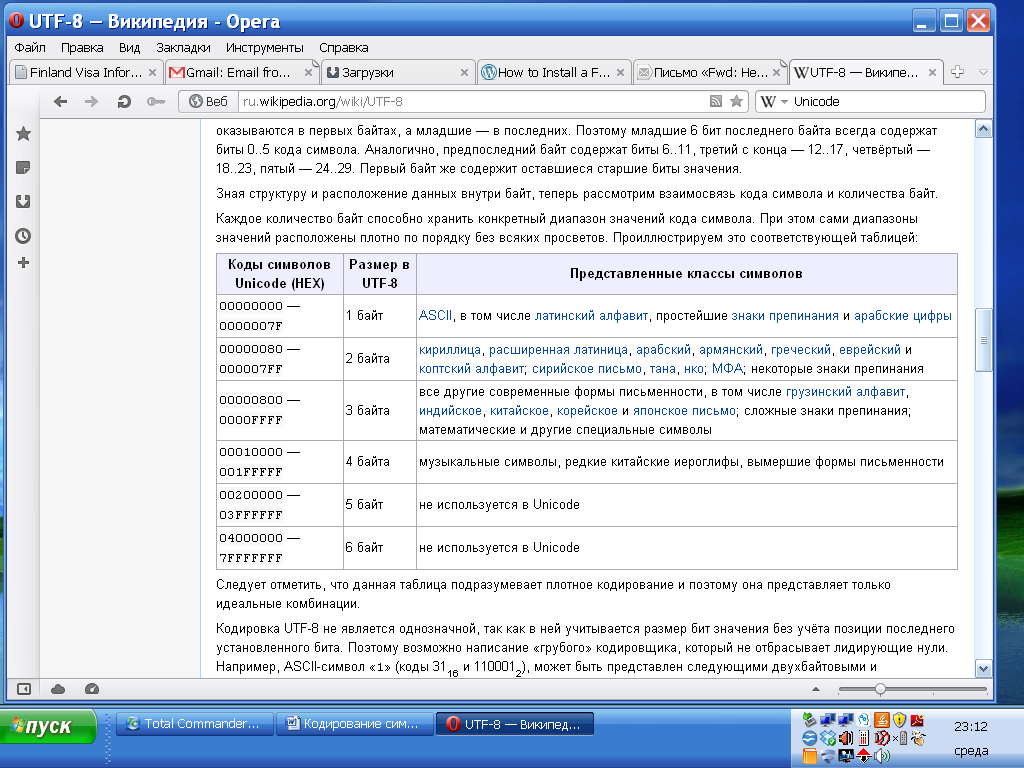Open the МФА link

[x=727, y=368]
